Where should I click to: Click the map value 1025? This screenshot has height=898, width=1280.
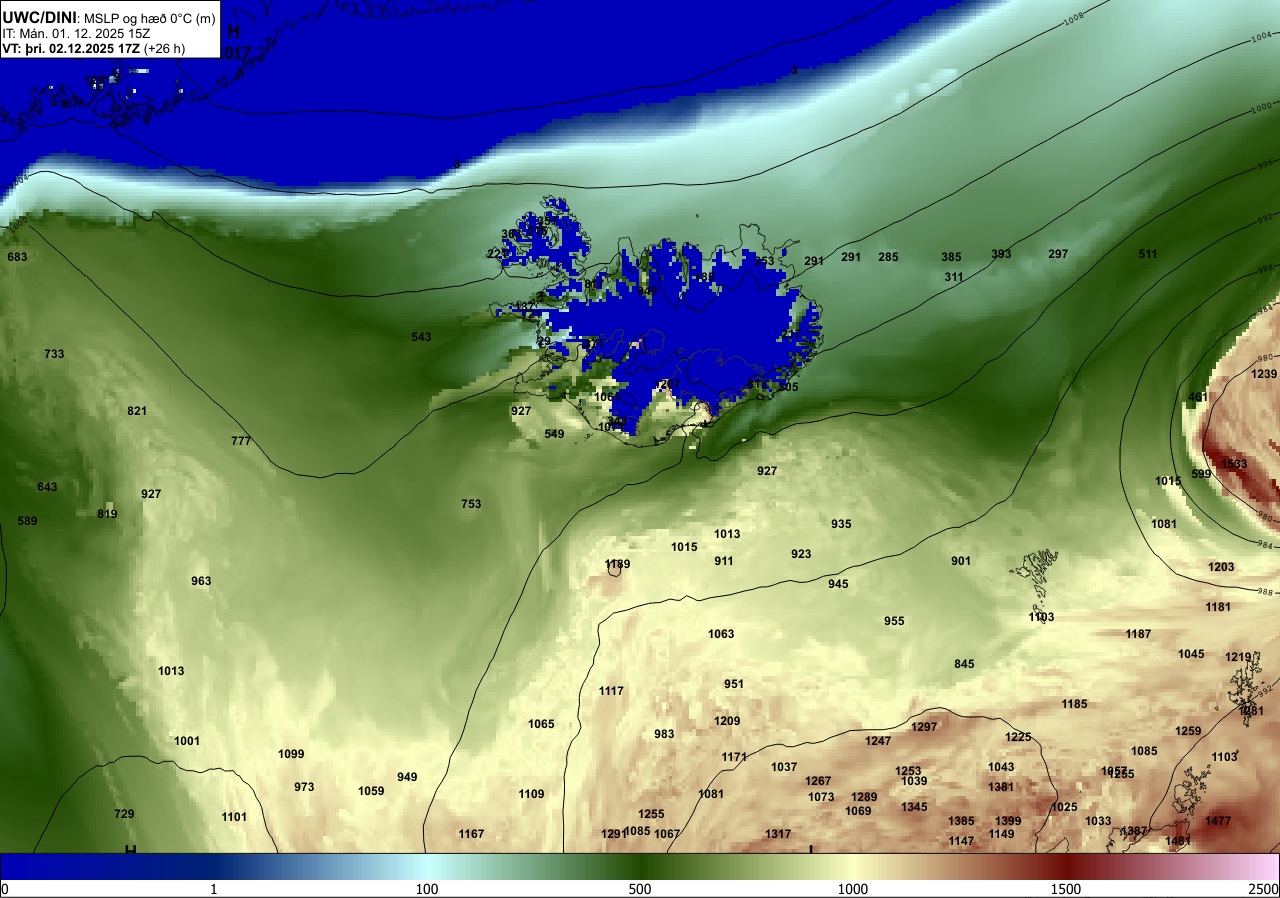pos(1064,807)
